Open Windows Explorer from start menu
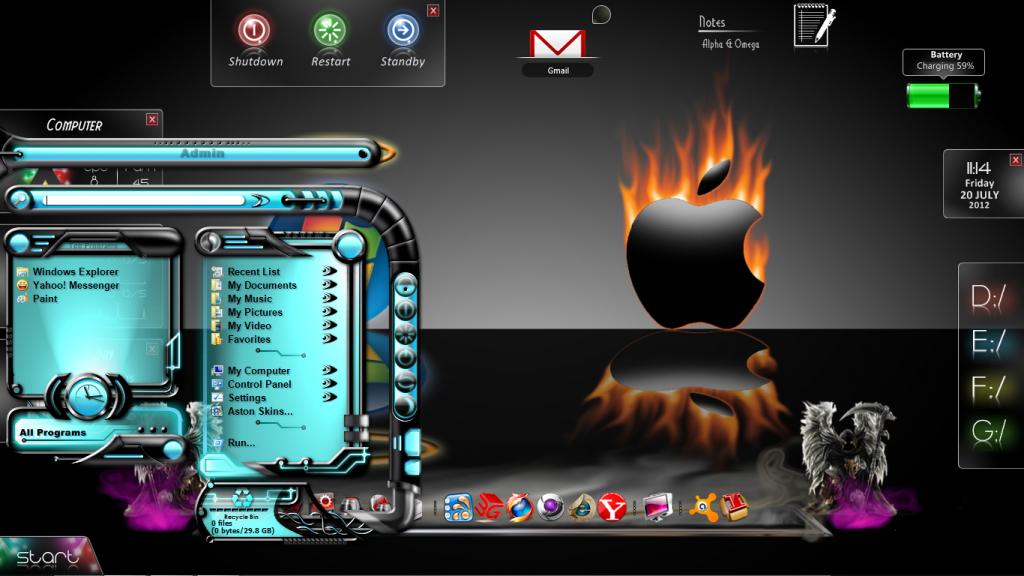 tap(68, 272)
